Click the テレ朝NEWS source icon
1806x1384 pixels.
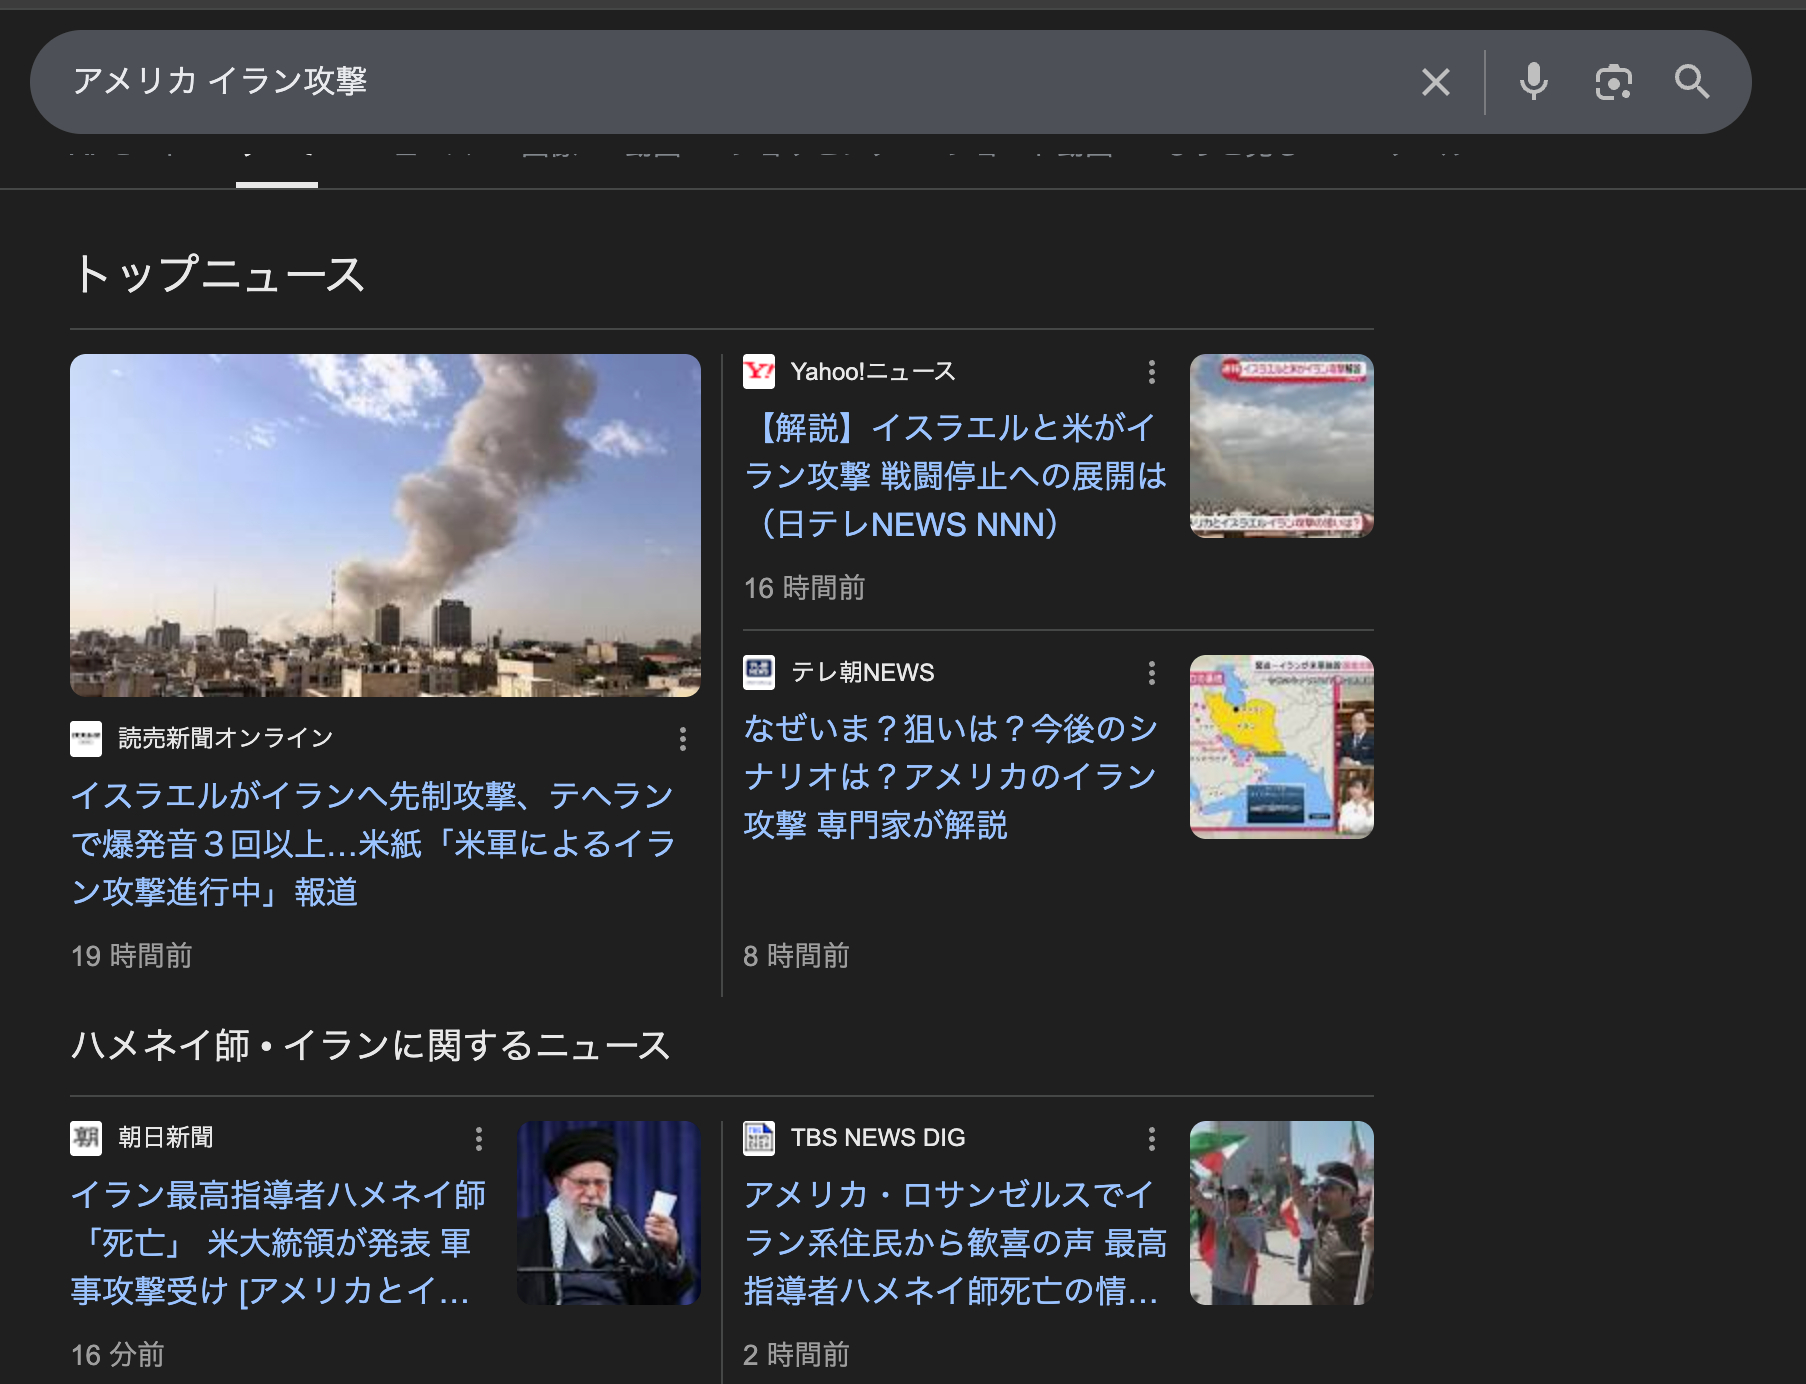click(761, 672)
